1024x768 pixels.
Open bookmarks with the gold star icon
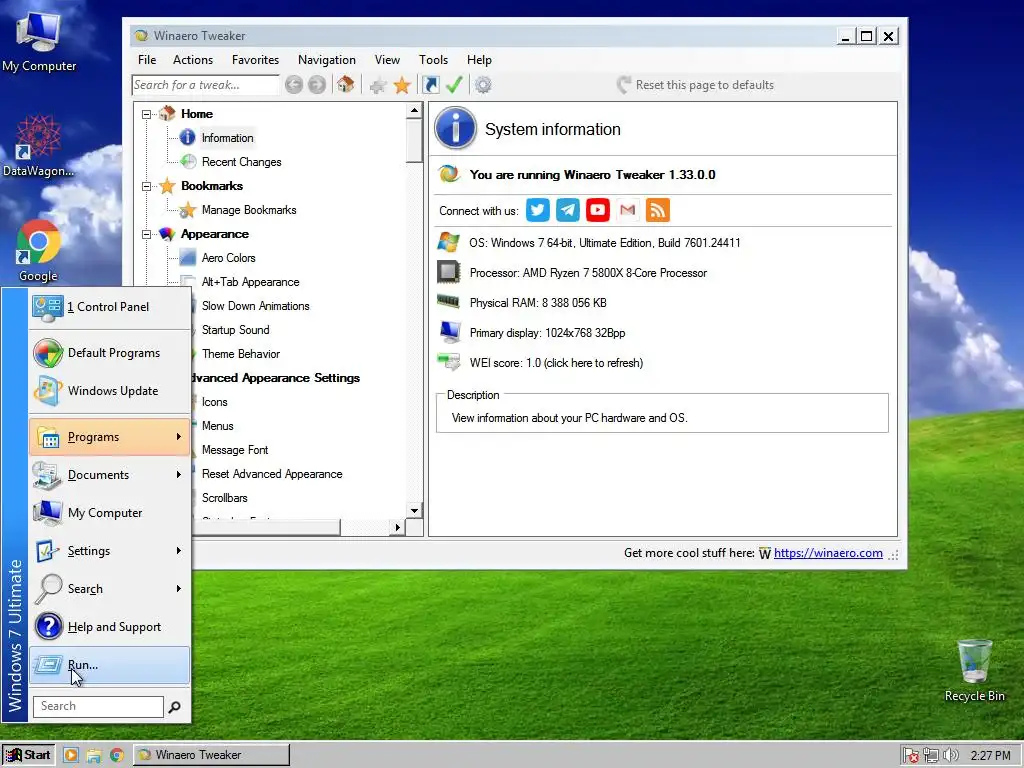(x=402, y=85)
